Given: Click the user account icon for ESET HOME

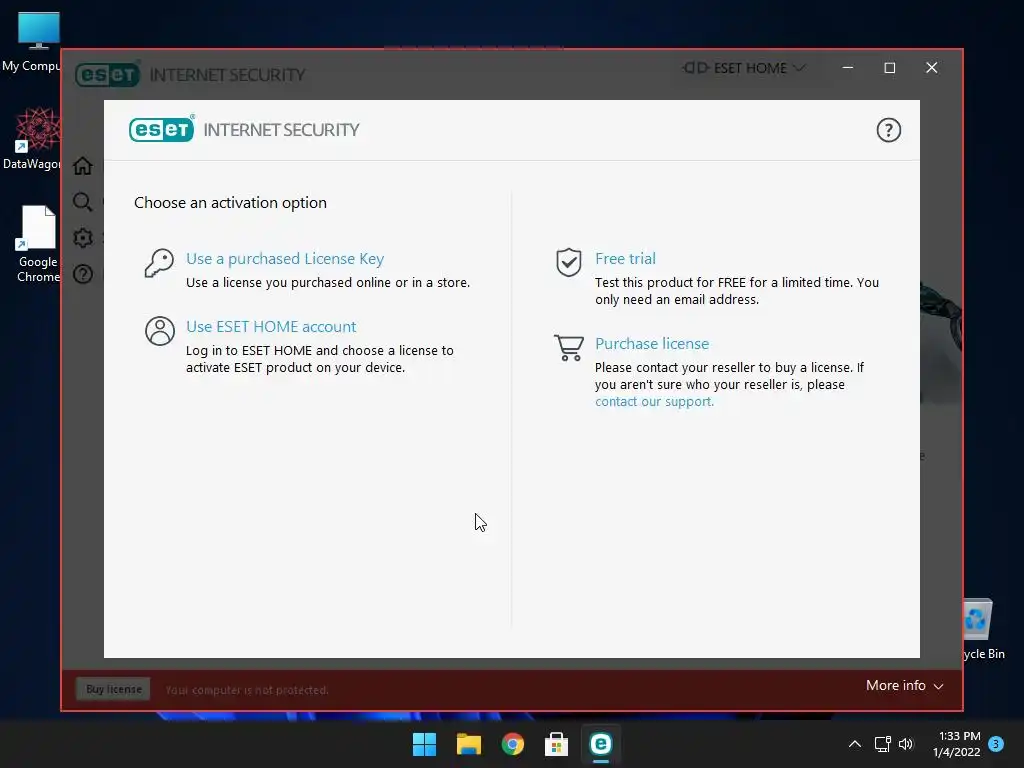Looking at the screenshot, I should [159, 331].
